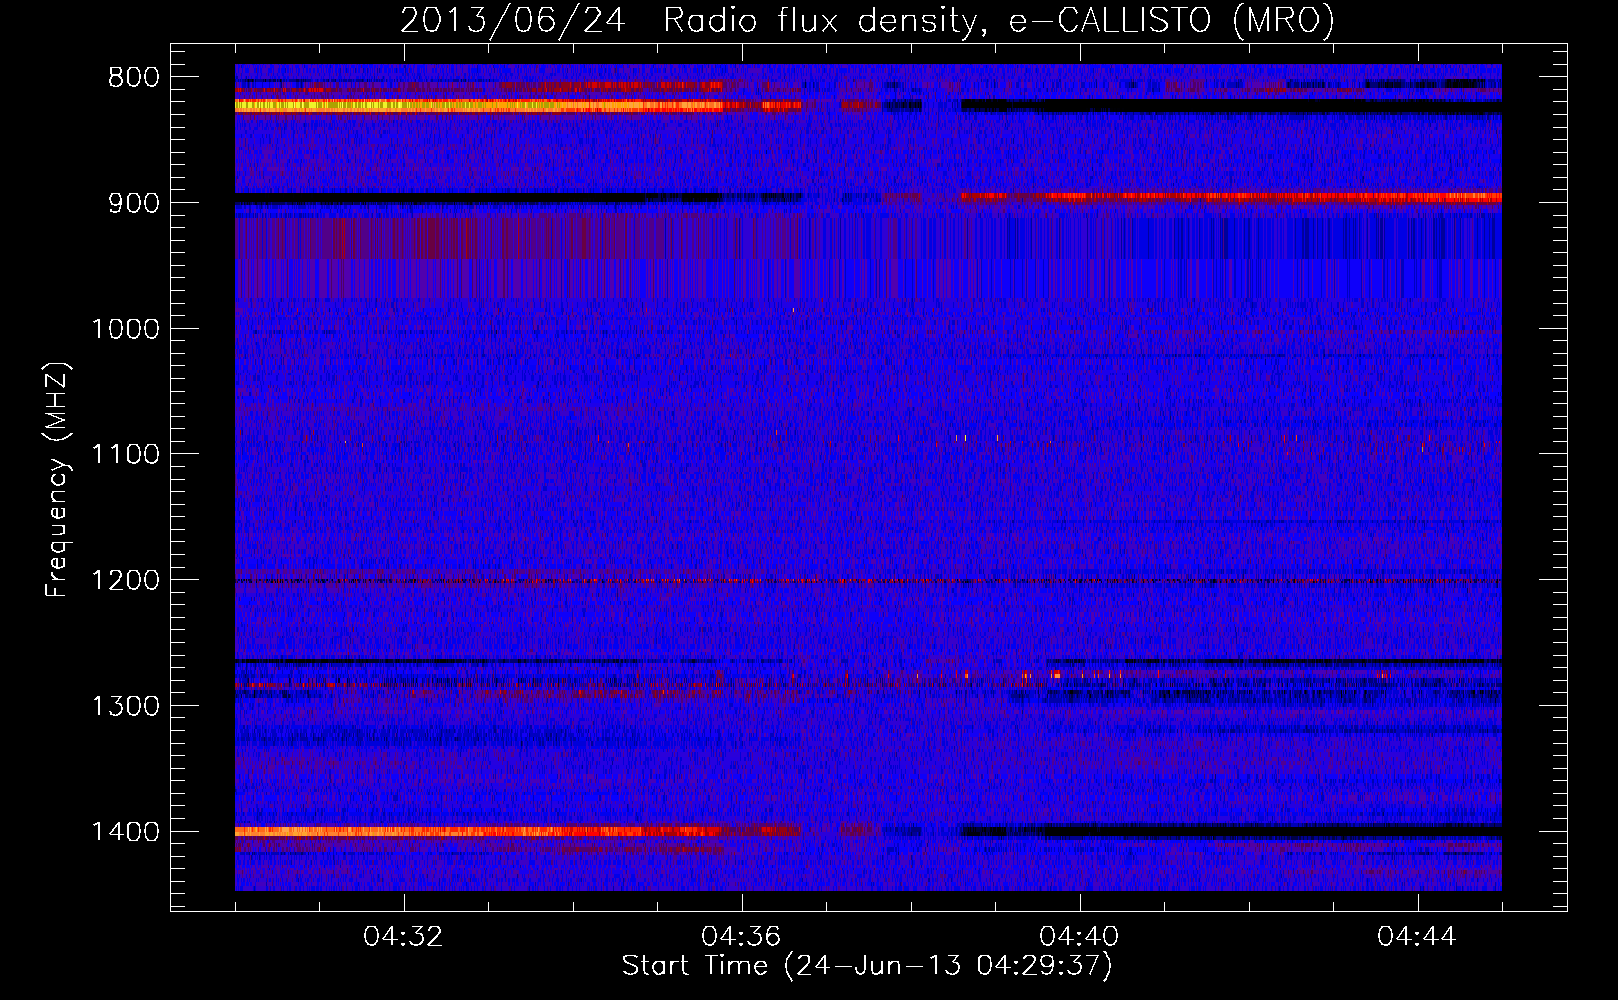Click the 04:32 time tick label
The height and width of the screenshot is (1000, 1618).
pyautogui.click(x=404, y=937)
